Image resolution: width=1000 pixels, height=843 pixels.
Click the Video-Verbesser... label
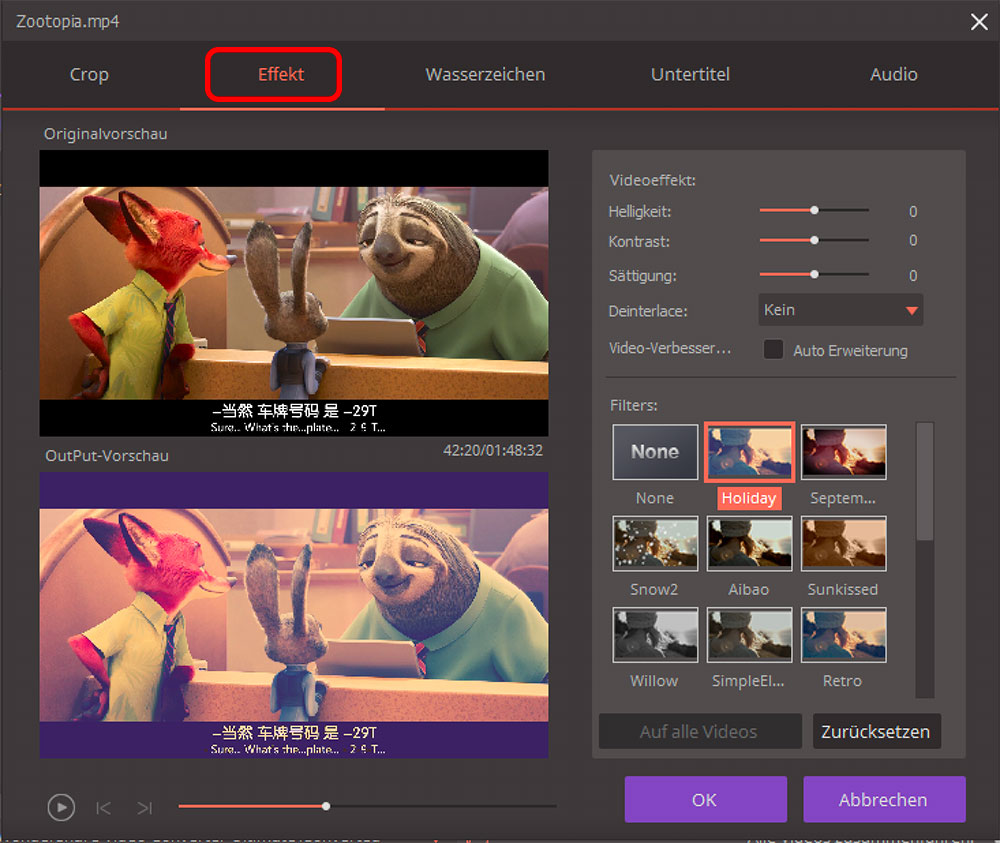tap(670, 348)
